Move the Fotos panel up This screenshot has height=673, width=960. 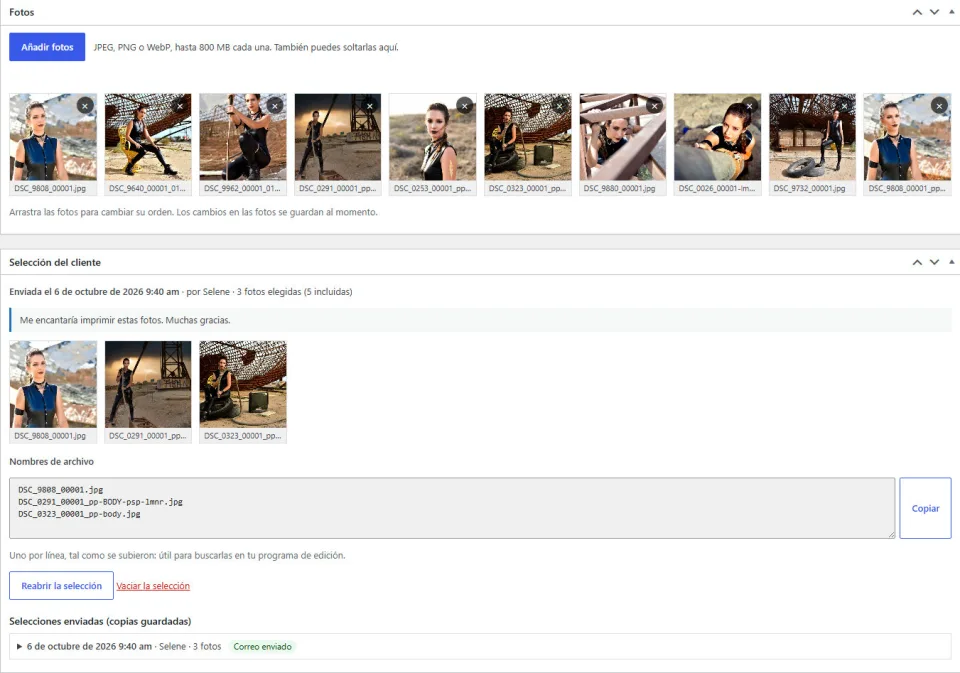[x=917, y=12]
